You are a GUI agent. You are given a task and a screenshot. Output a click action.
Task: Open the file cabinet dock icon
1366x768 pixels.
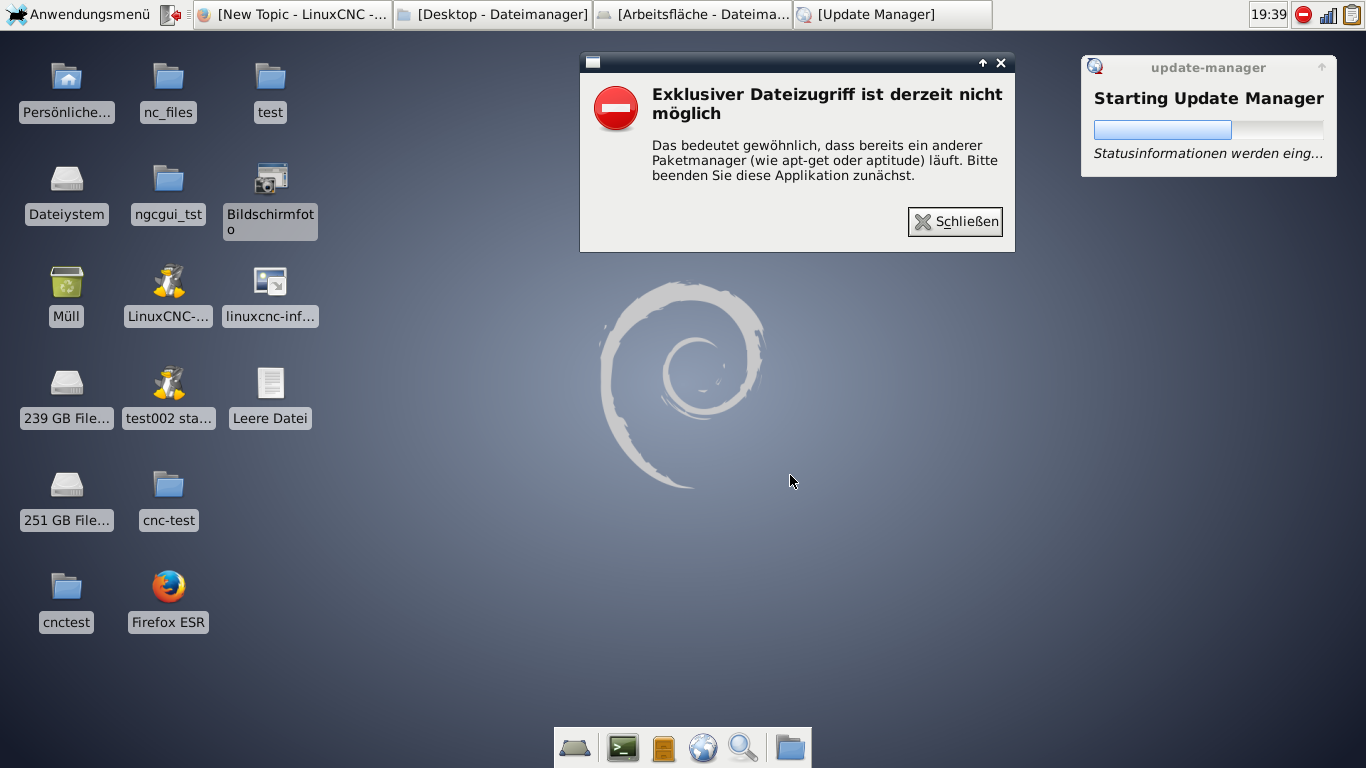click(x=664, y=748)
